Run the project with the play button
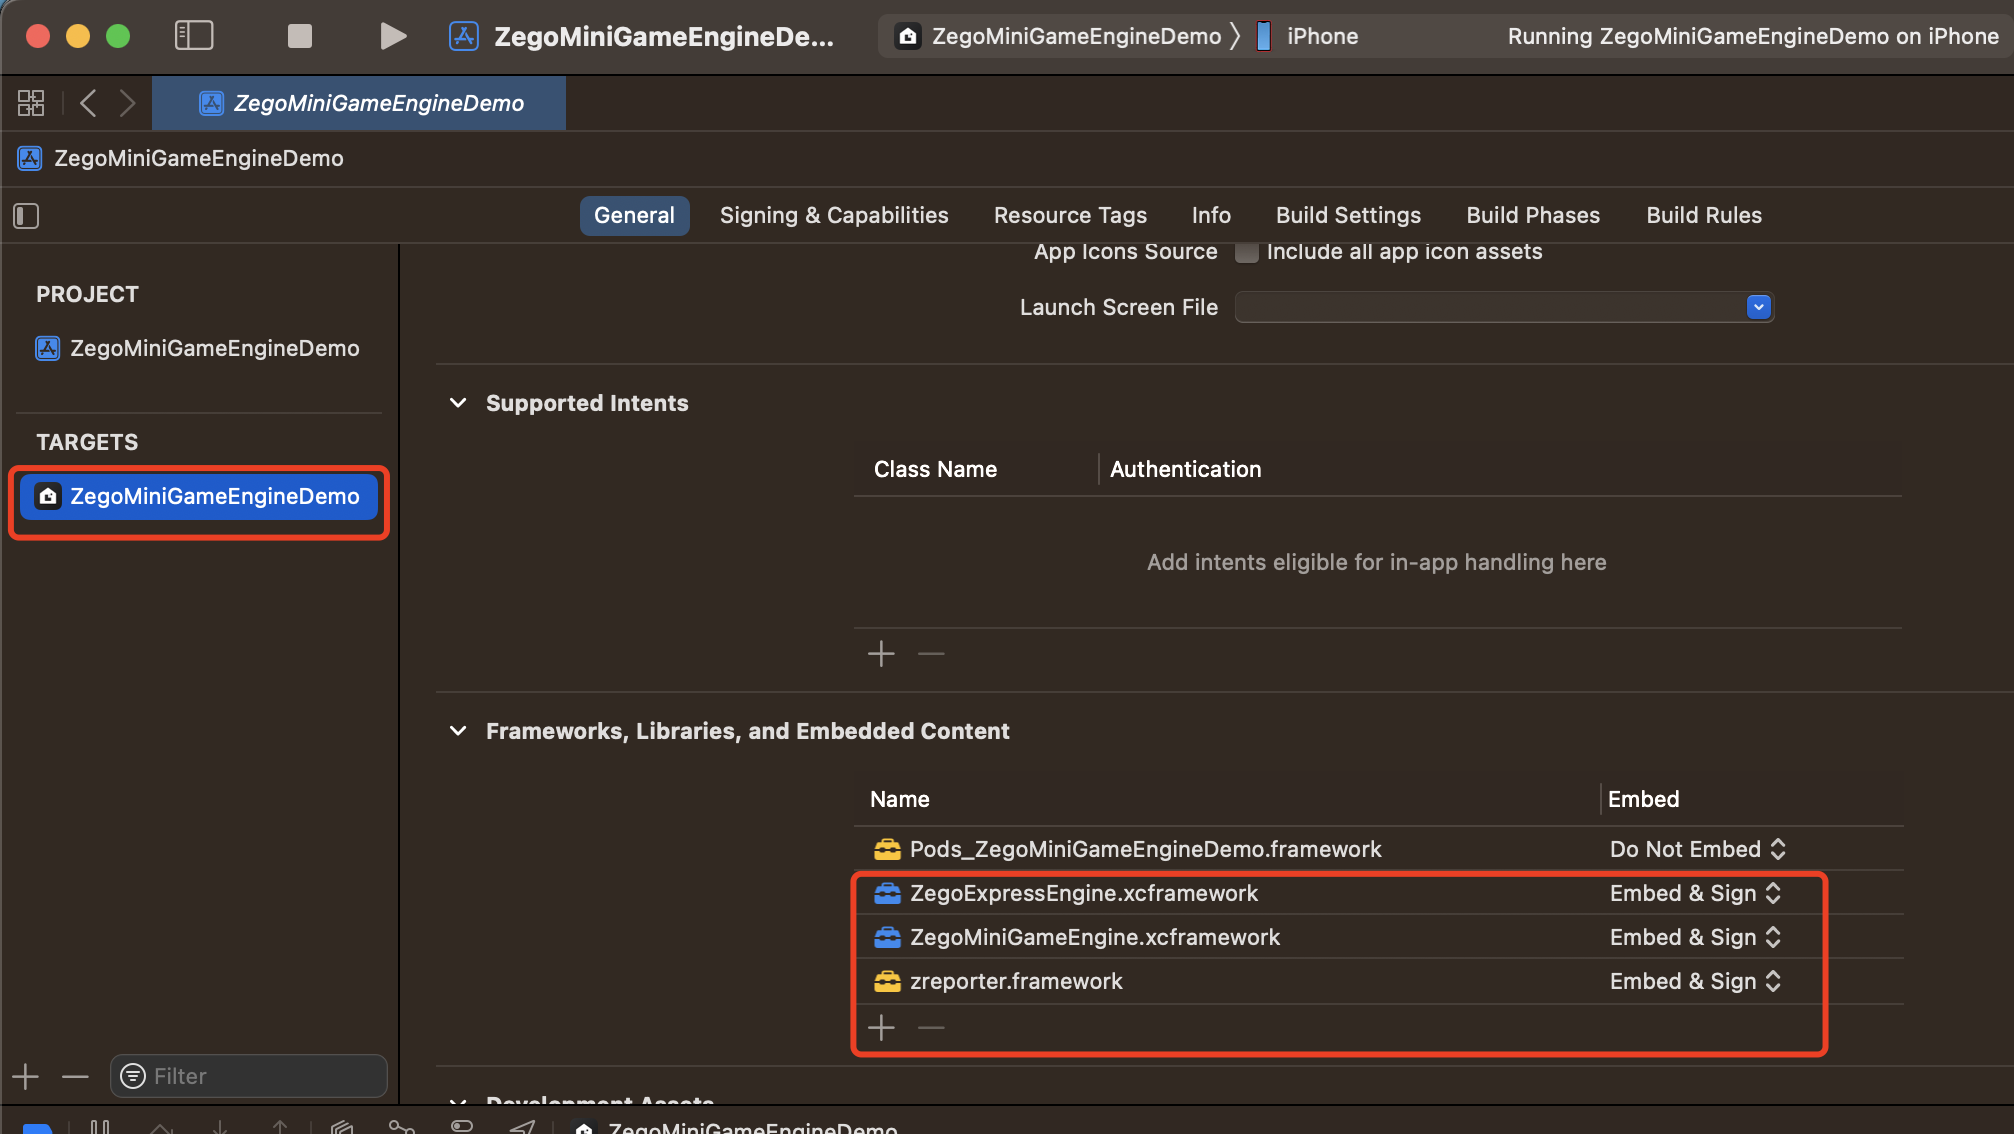 (x=393, y=36)
